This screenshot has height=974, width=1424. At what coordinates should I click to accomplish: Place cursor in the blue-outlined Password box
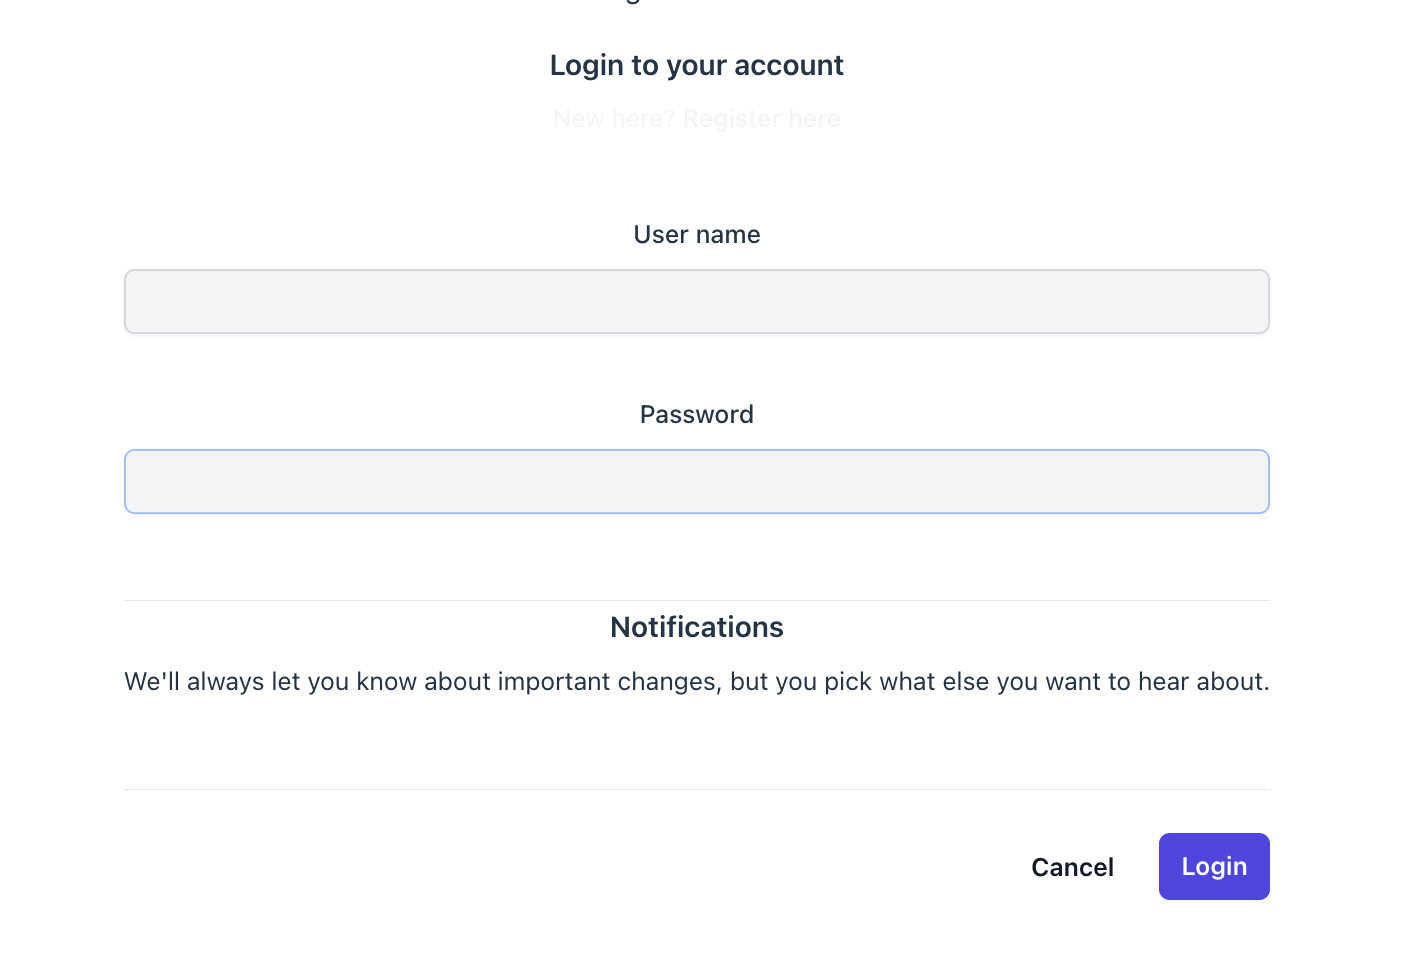click(x=696, y=481)
